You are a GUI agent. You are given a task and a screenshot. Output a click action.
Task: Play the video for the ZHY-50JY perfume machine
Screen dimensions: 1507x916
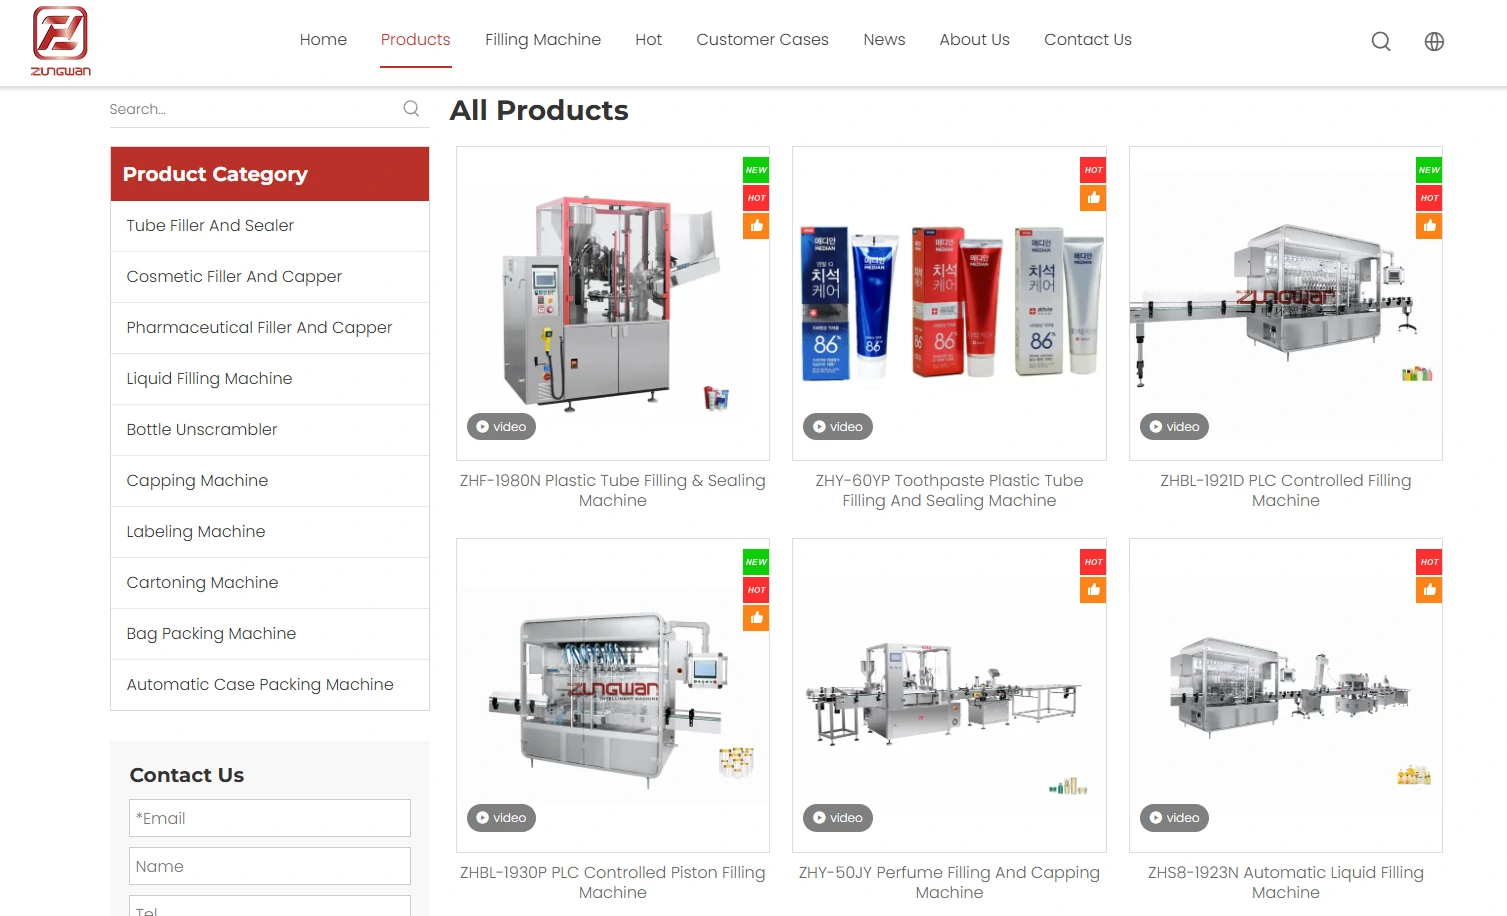click(838, 818)
